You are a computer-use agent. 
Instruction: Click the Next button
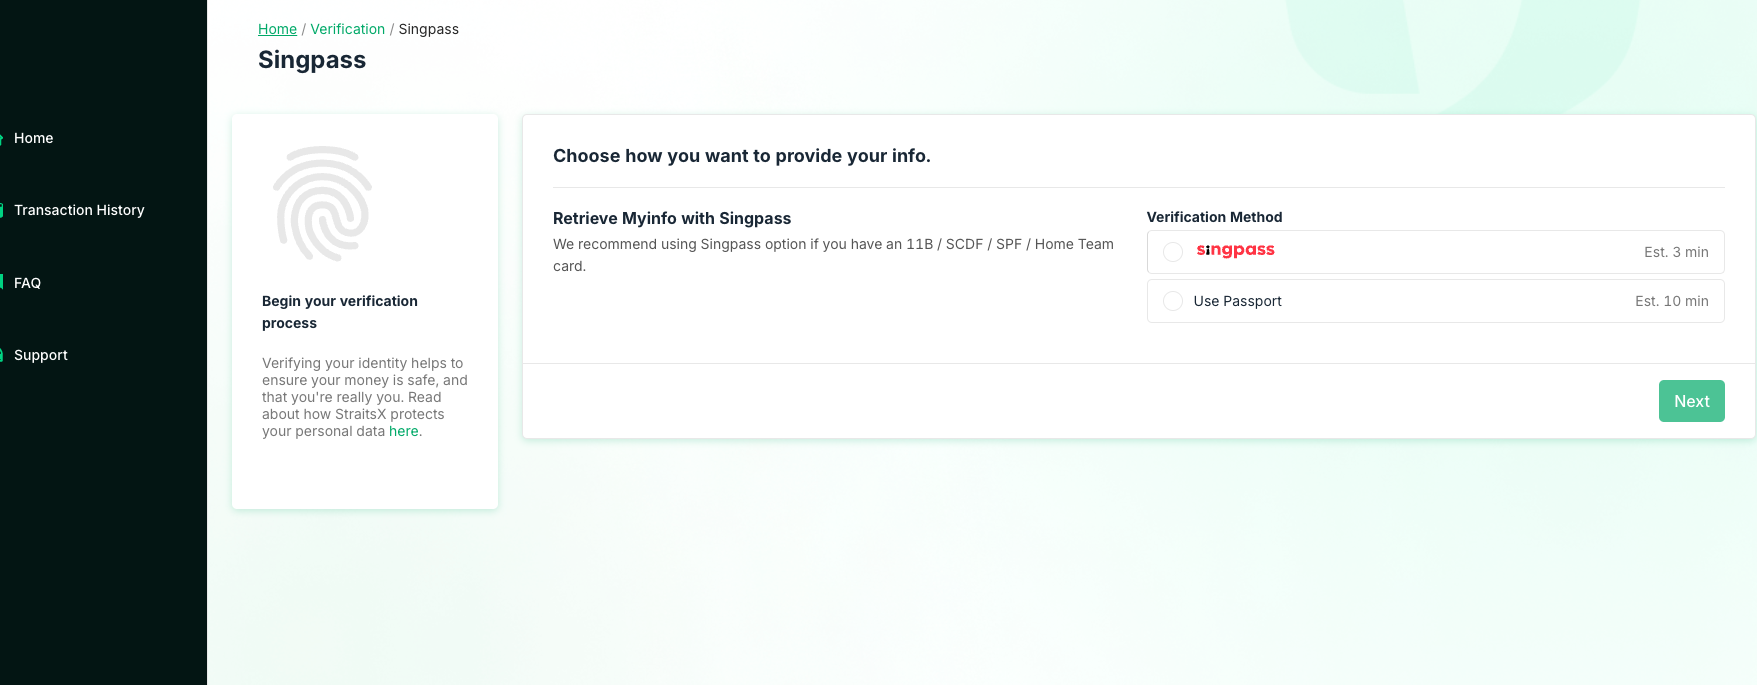pos(1691,401)
